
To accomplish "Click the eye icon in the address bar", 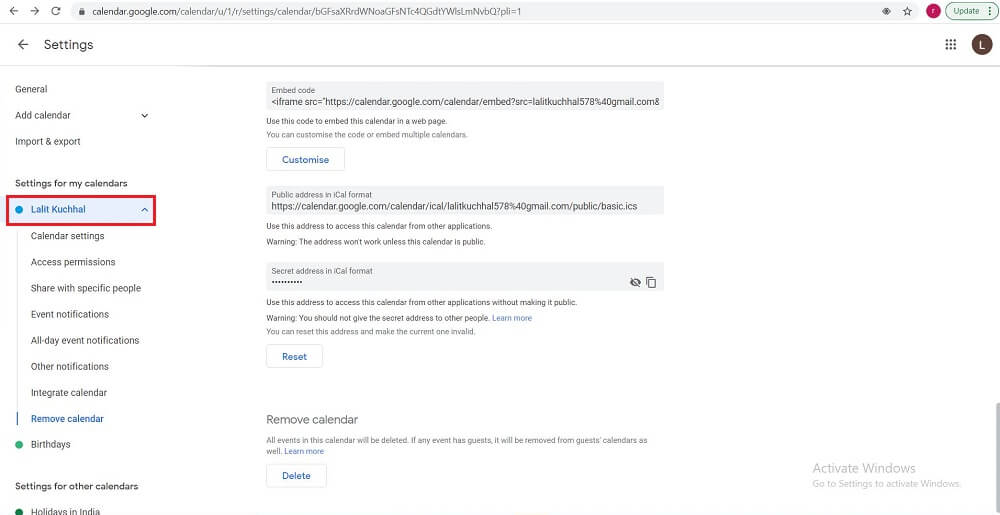I will point(886,11).
